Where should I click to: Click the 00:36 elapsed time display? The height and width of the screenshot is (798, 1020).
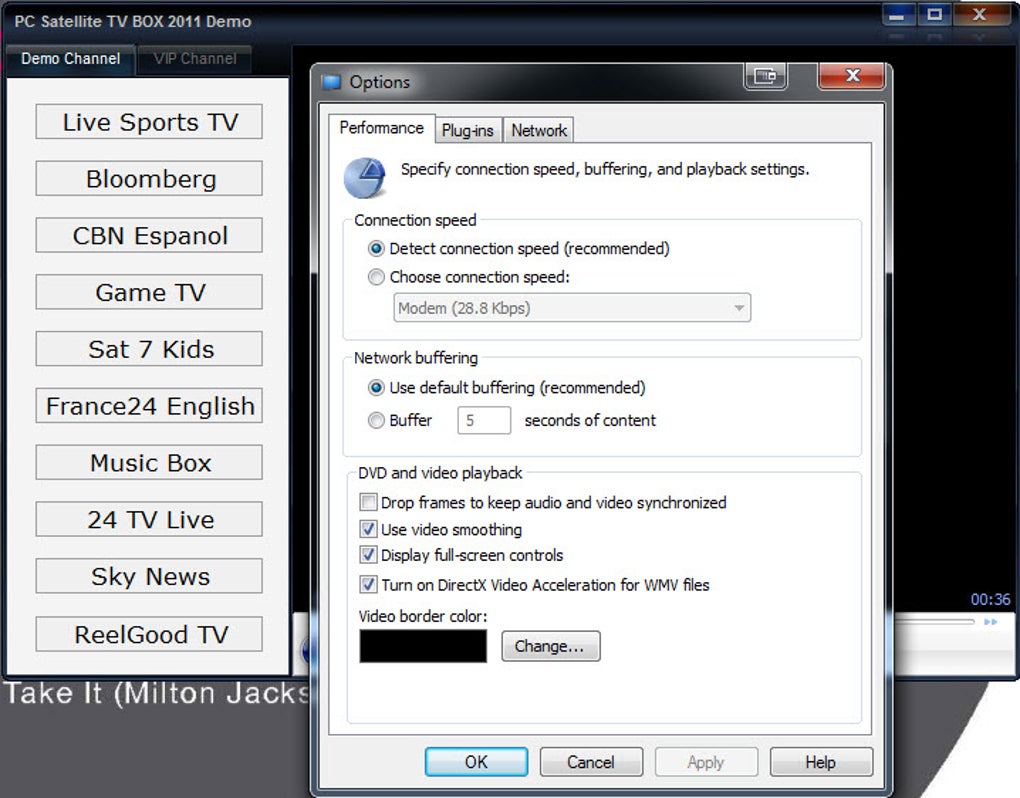990,599
